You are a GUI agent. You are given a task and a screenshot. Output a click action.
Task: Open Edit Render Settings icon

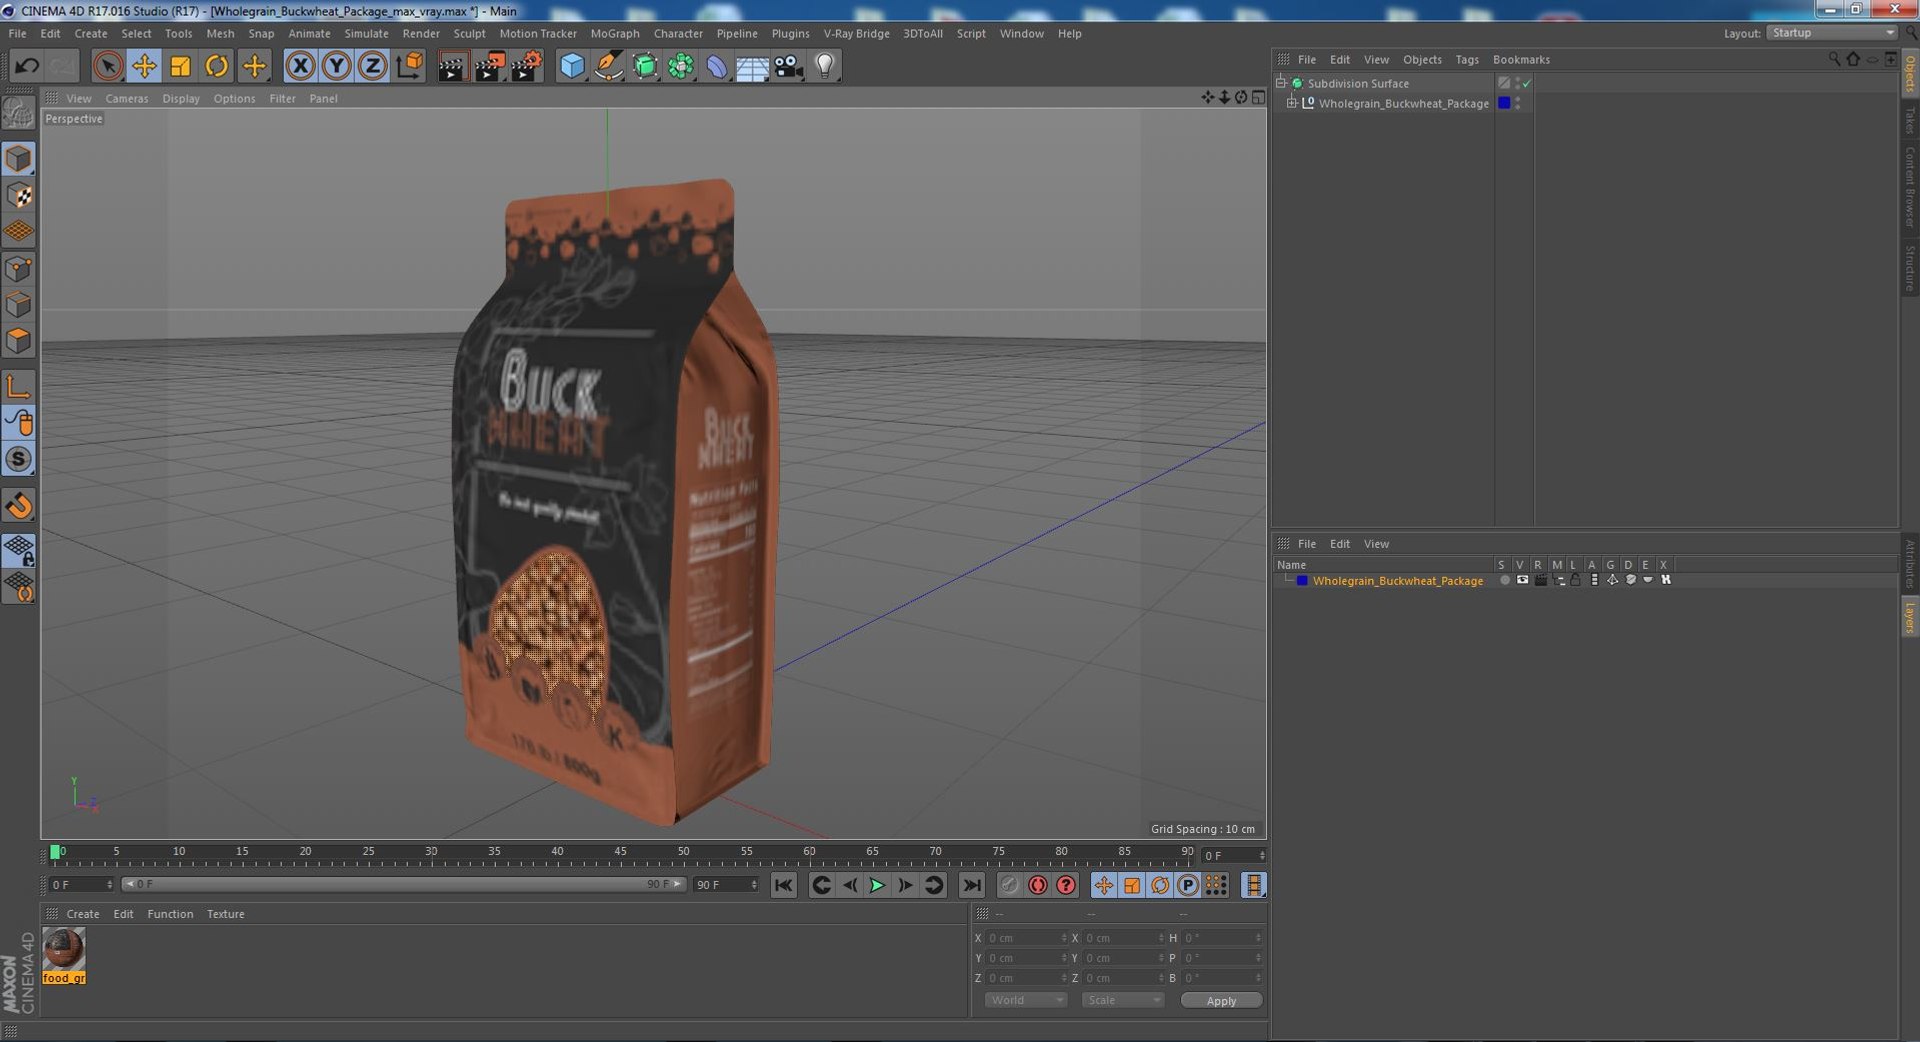526,66
